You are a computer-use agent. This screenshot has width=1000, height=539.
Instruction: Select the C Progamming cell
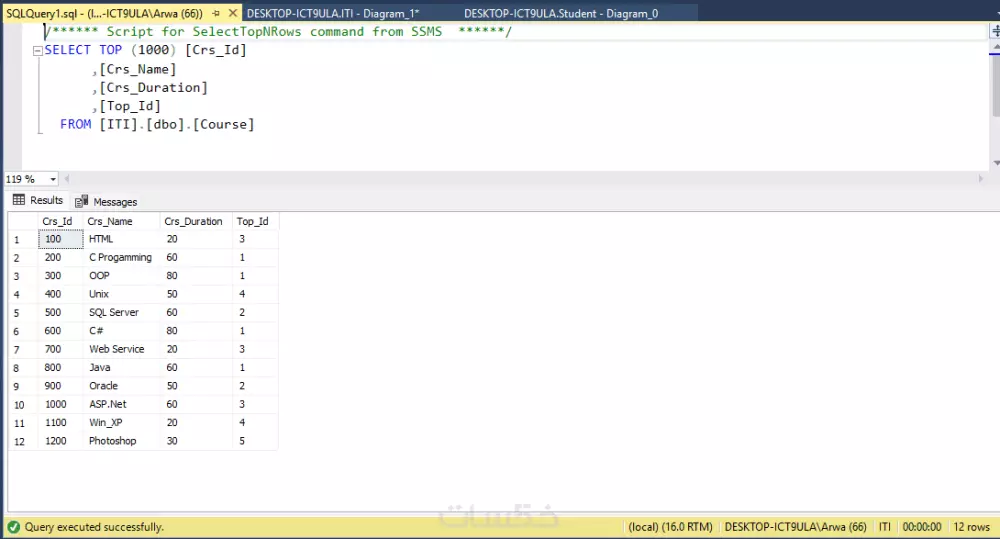[121, 258]
